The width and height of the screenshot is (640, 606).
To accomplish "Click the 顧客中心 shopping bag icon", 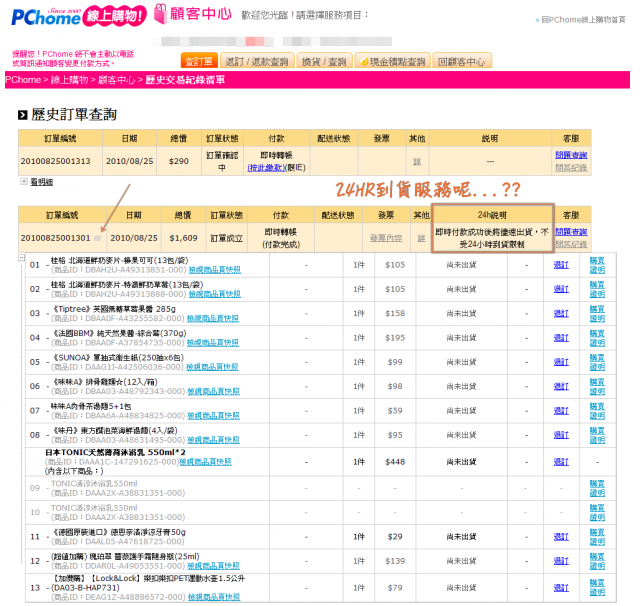I will click(x=160, y=14).
